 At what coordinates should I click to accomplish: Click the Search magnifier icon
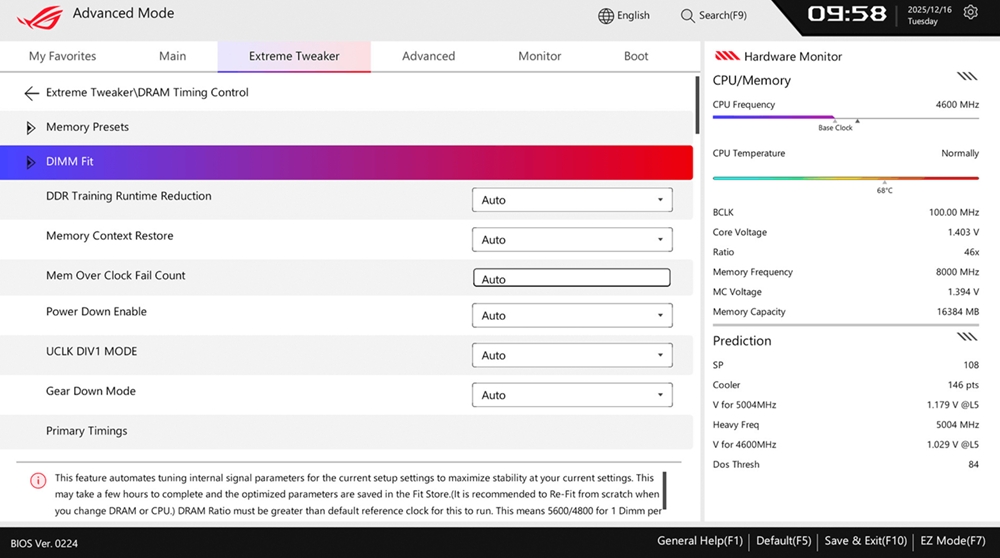click(x=688, y=16)
